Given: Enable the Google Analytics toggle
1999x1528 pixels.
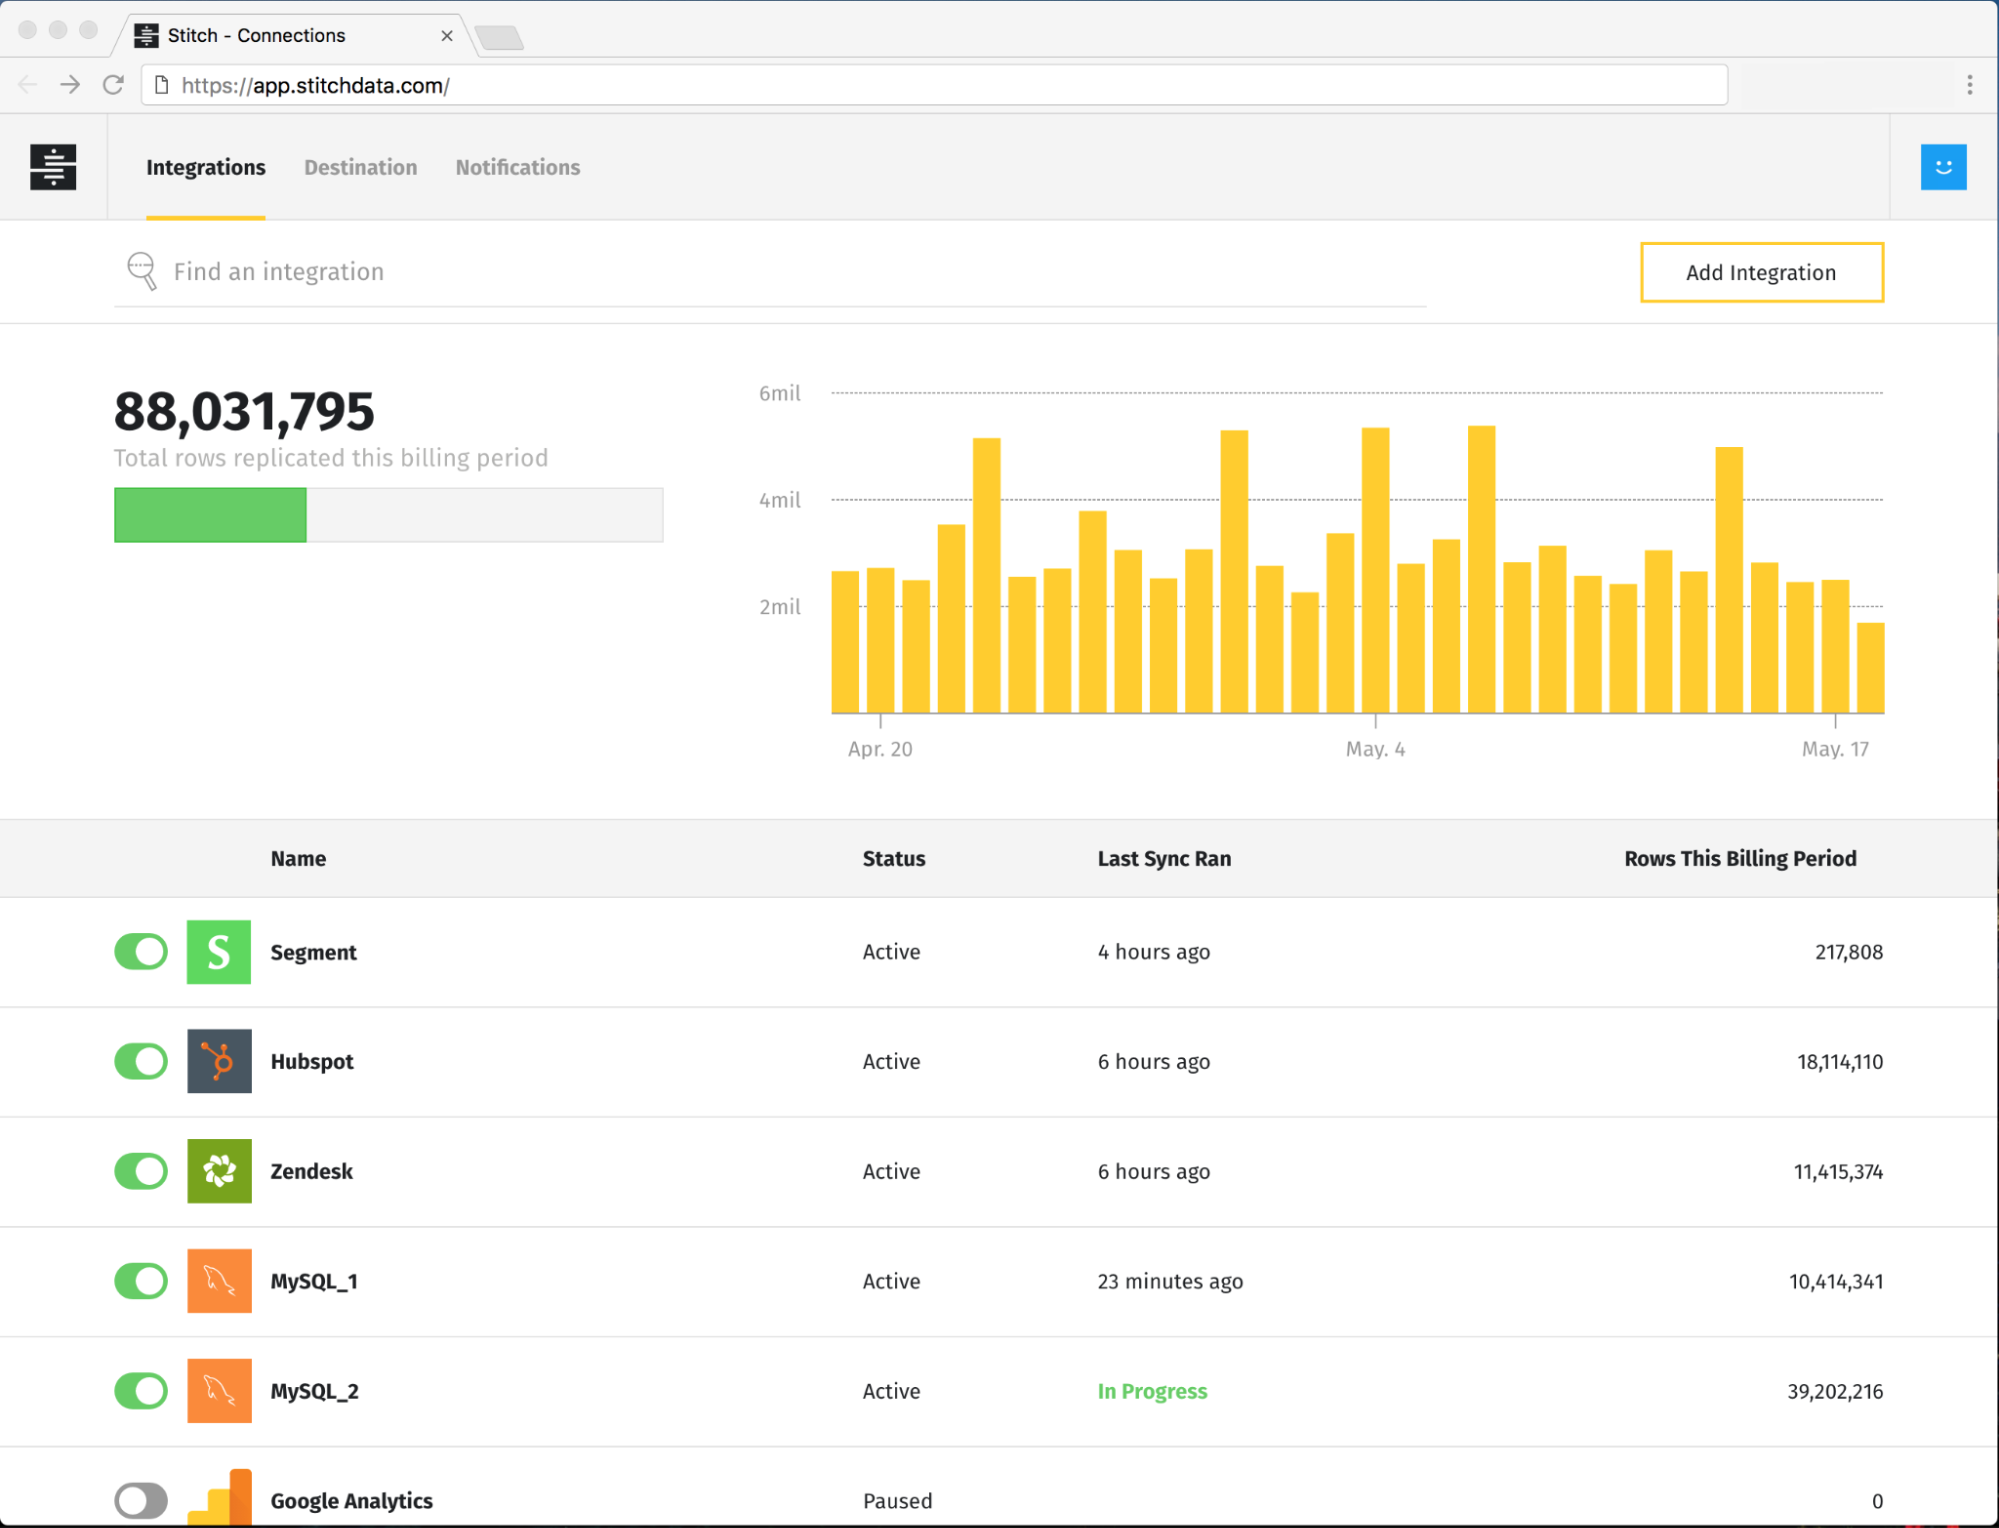Looking at the screenshot, I should click(140, 1500).
